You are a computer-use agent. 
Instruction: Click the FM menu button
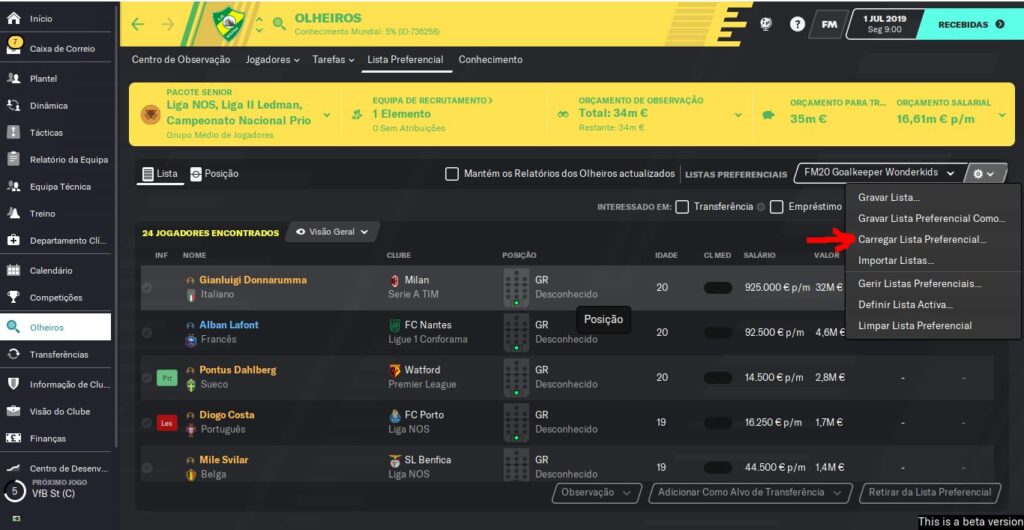tap(829, 24)
